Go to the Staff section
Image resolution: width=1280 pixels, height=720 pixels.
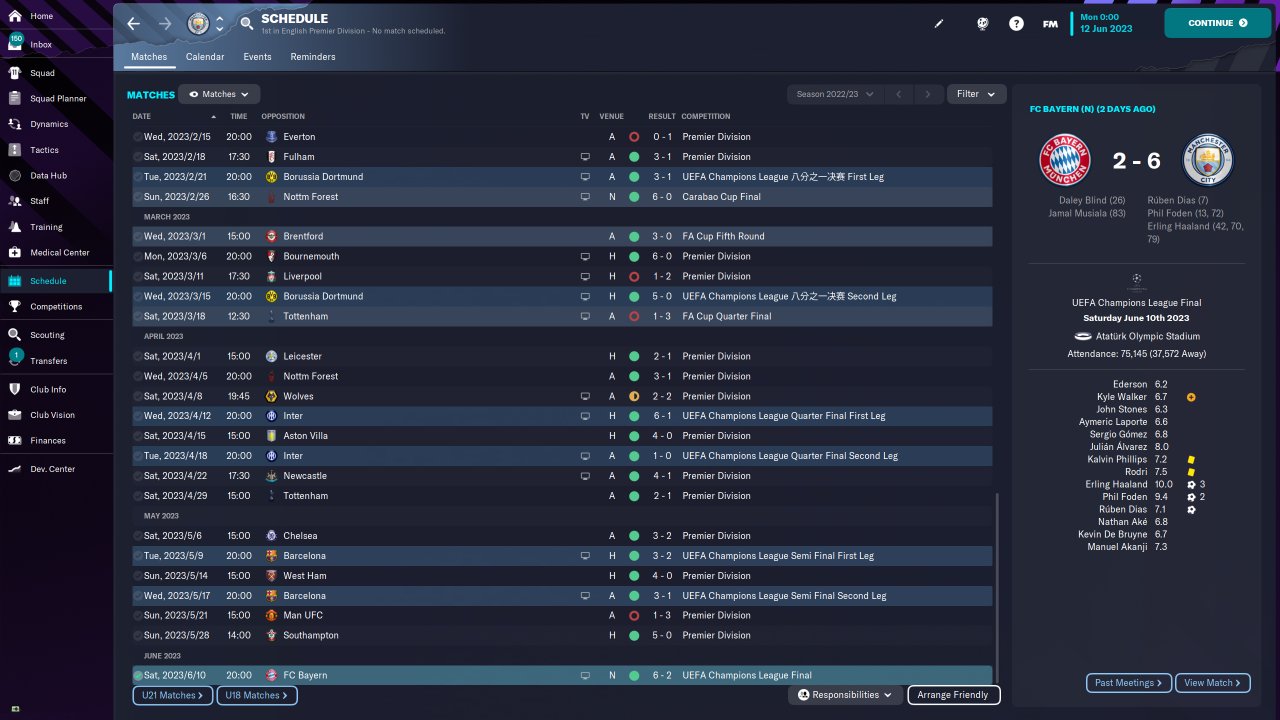point(39,201)
